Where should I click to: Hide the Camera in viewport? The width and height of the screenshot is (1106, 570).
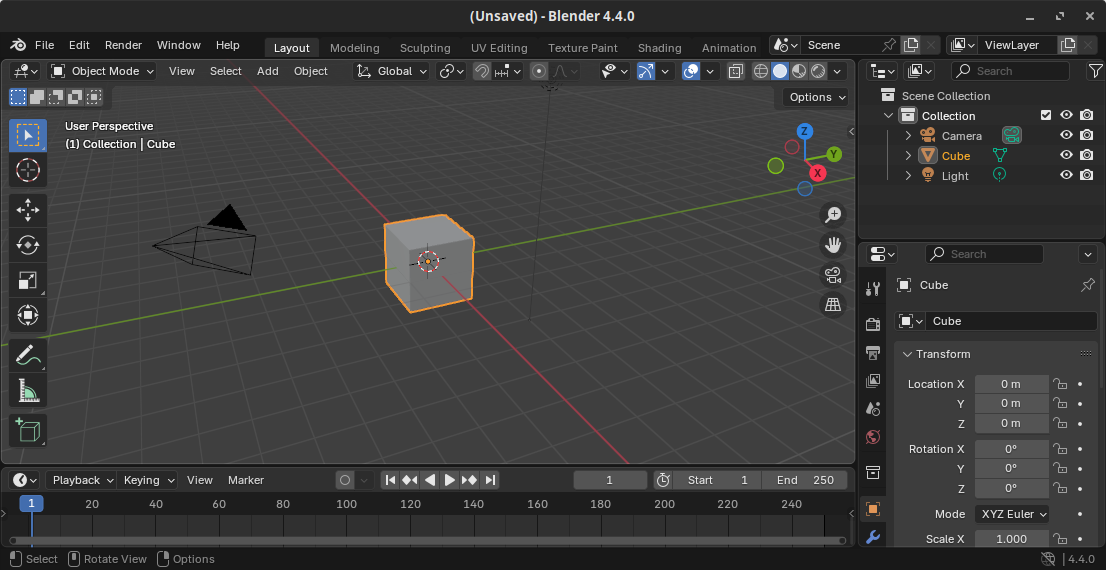pyautogui.click(x=1066, y=135)
